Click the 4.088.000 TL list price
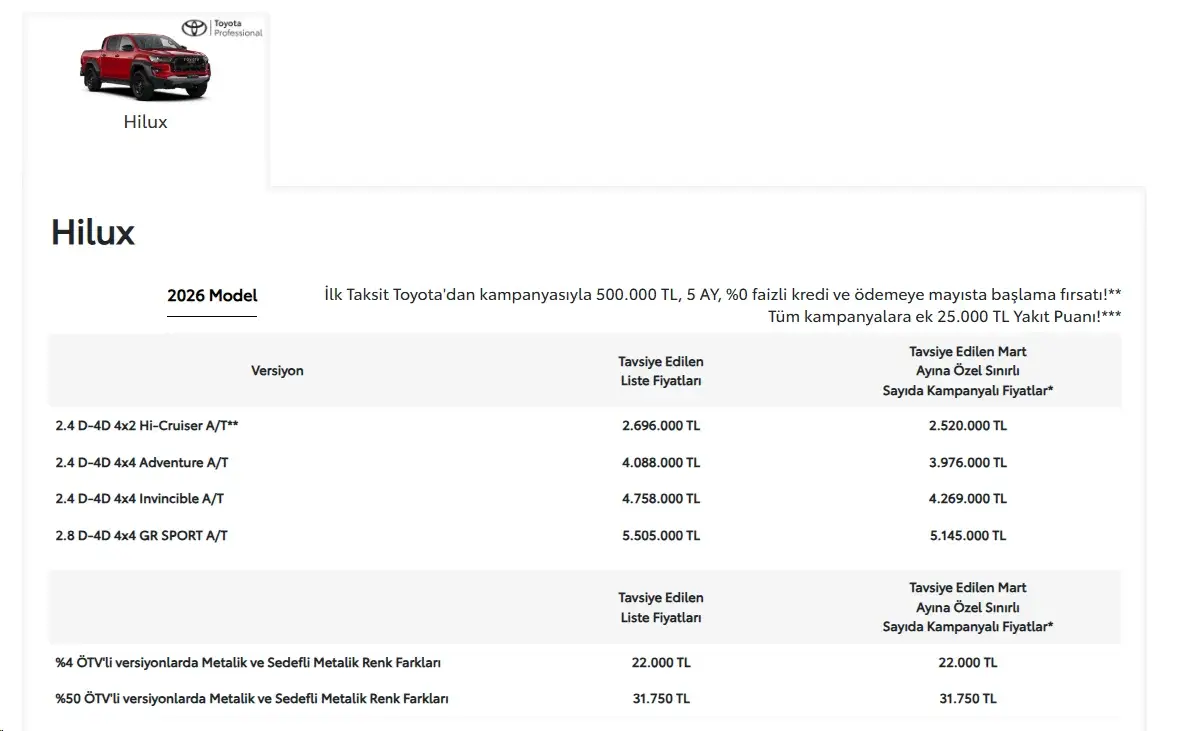This screenshot has width=1185, height=731. (661, 463)
